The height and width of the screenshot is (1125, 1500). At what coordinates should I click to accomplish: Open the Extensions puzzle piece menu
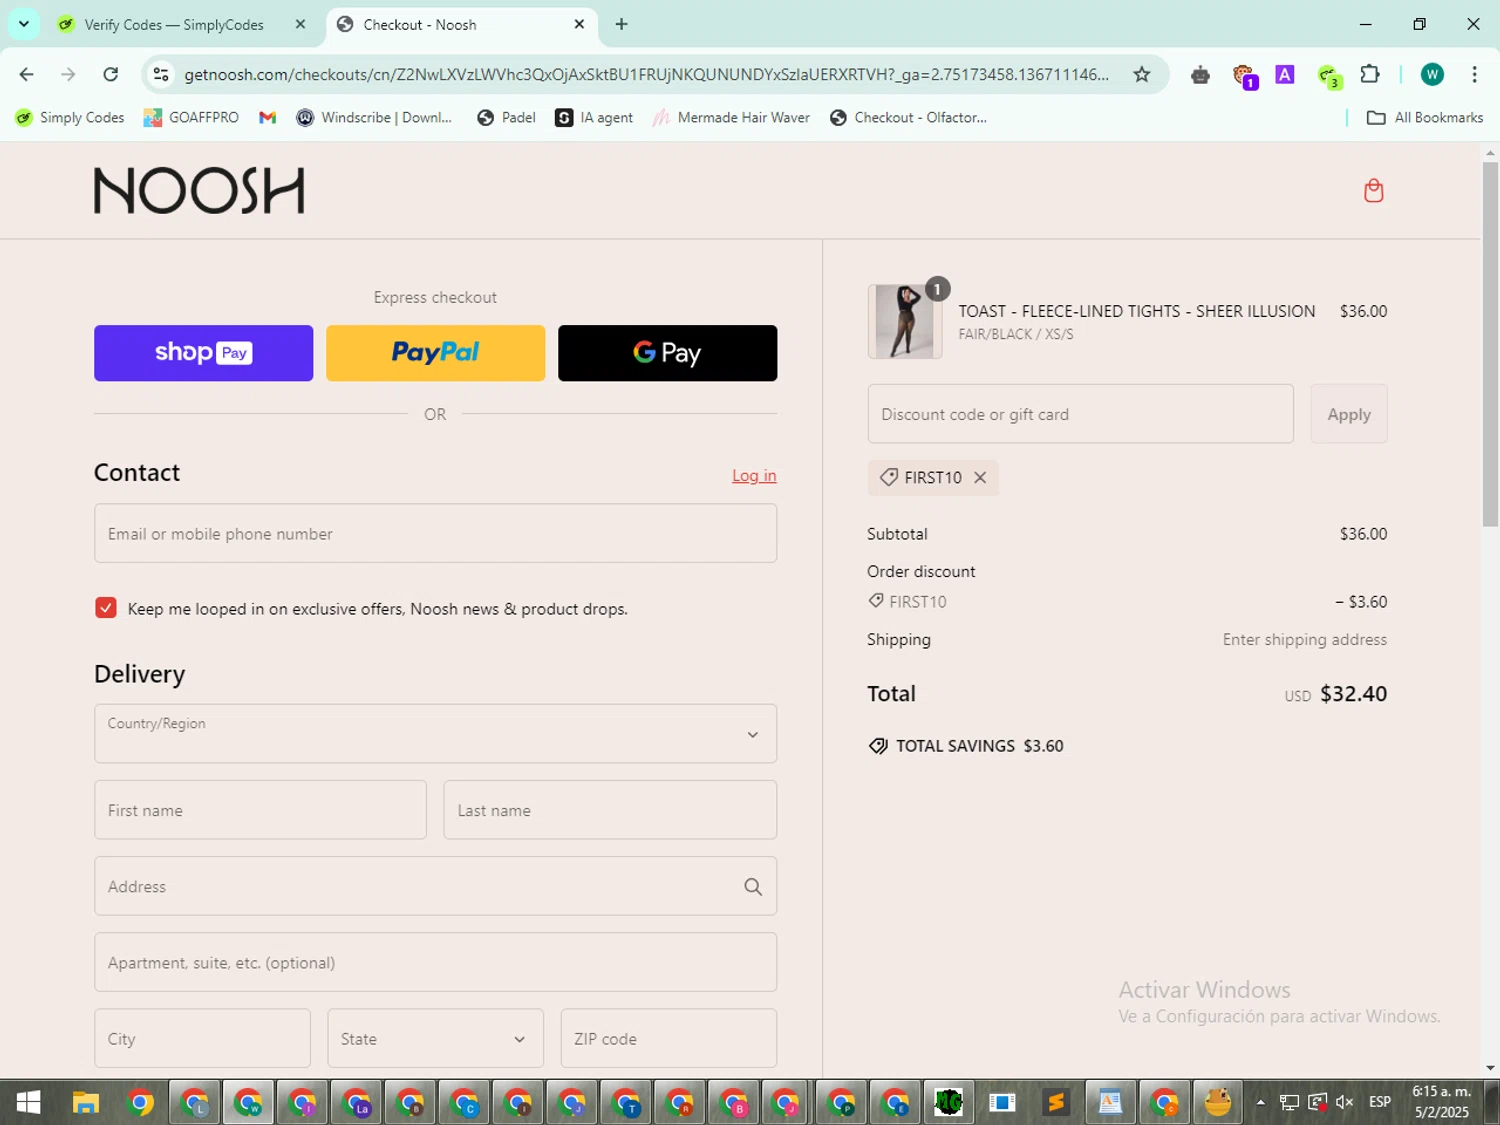pyautogui.click(x=1370, y=74)
